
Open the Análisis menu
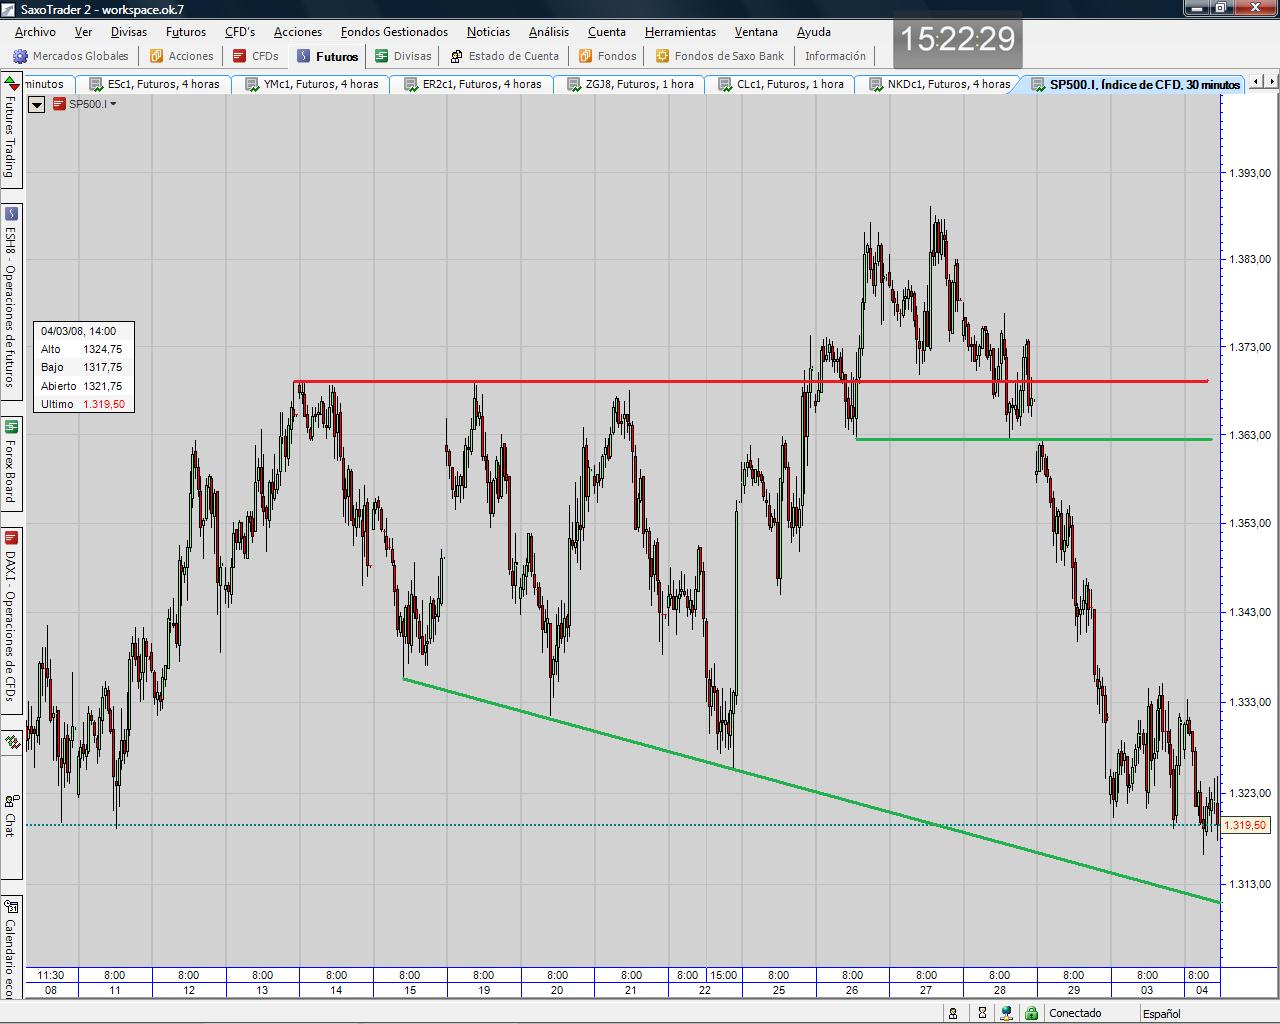549,32
